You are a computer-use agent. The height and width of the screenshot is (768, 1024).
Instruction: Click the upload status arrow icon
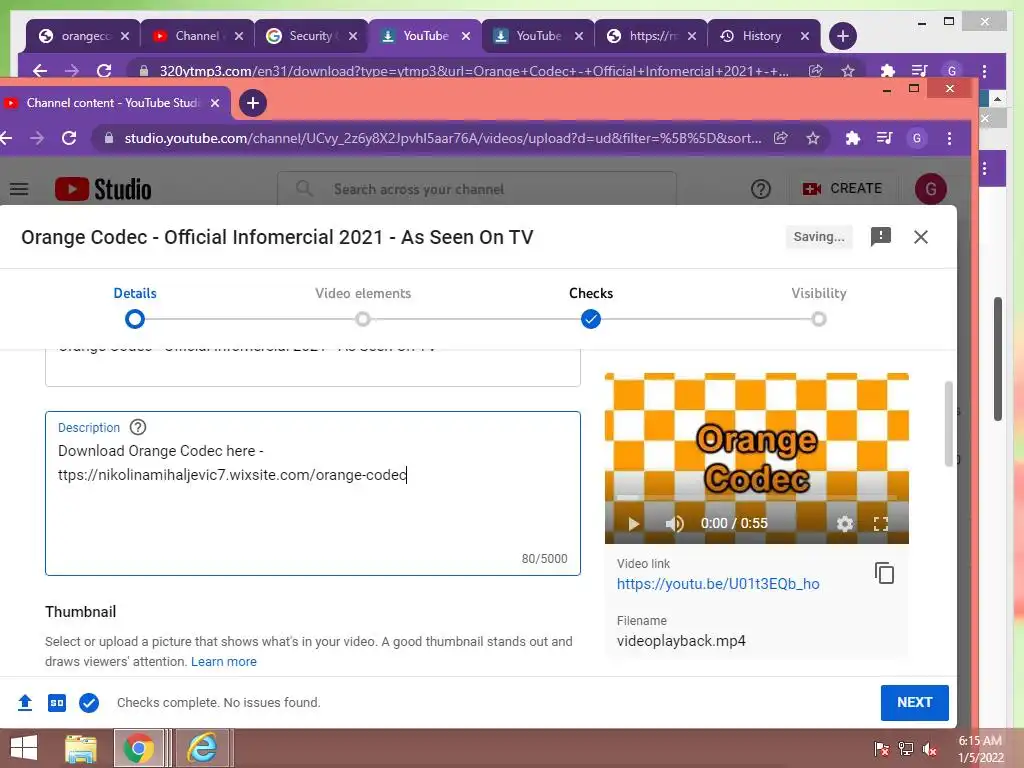click(25, 703)
